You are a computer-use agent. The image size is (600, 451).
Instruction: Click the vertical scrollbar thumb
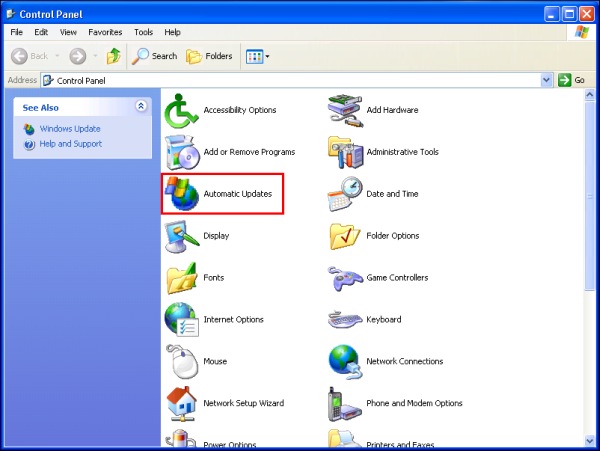(590, 196)
